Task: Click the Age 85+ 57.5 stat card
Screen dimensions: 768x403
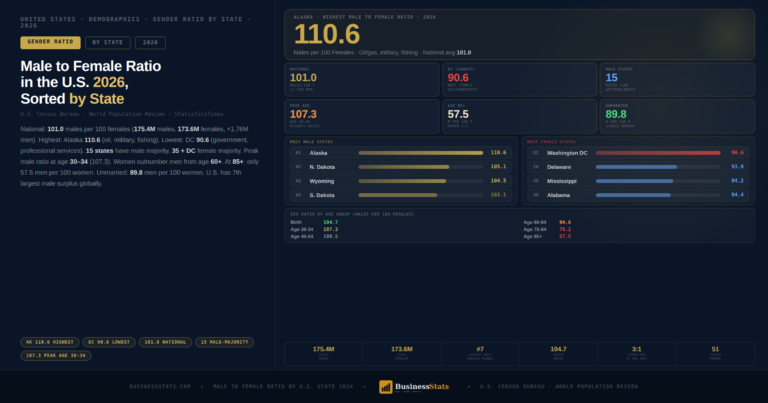Action: (x=520, y=116)
